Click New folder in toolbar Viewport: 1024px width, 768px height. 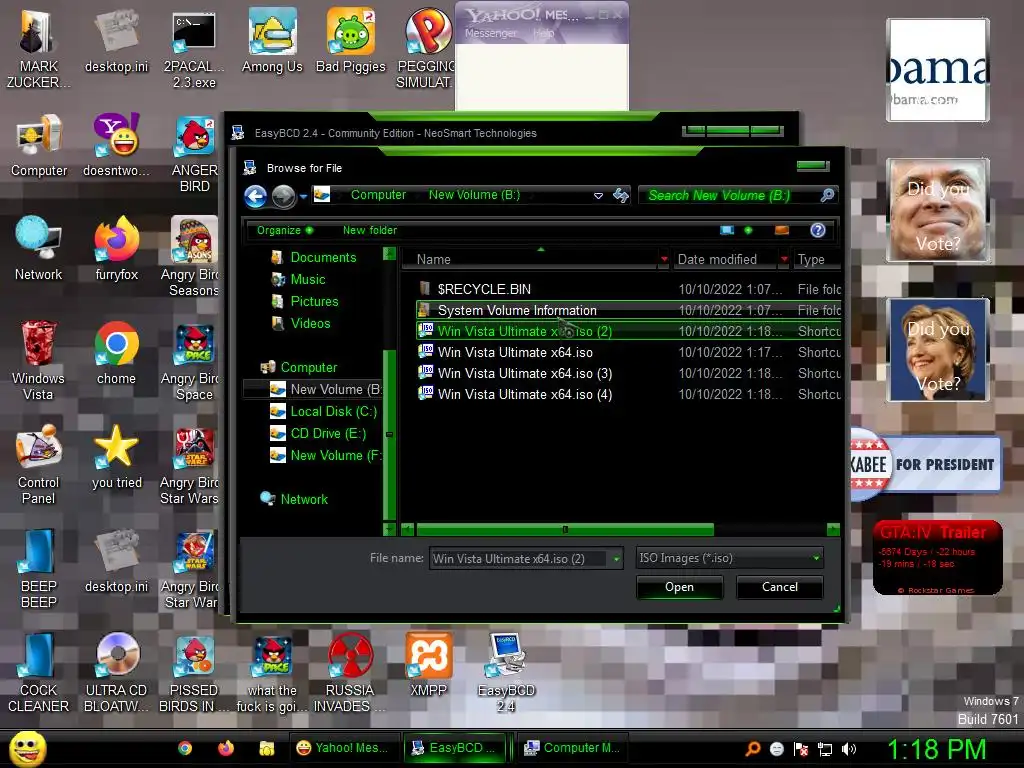(370, 230)
